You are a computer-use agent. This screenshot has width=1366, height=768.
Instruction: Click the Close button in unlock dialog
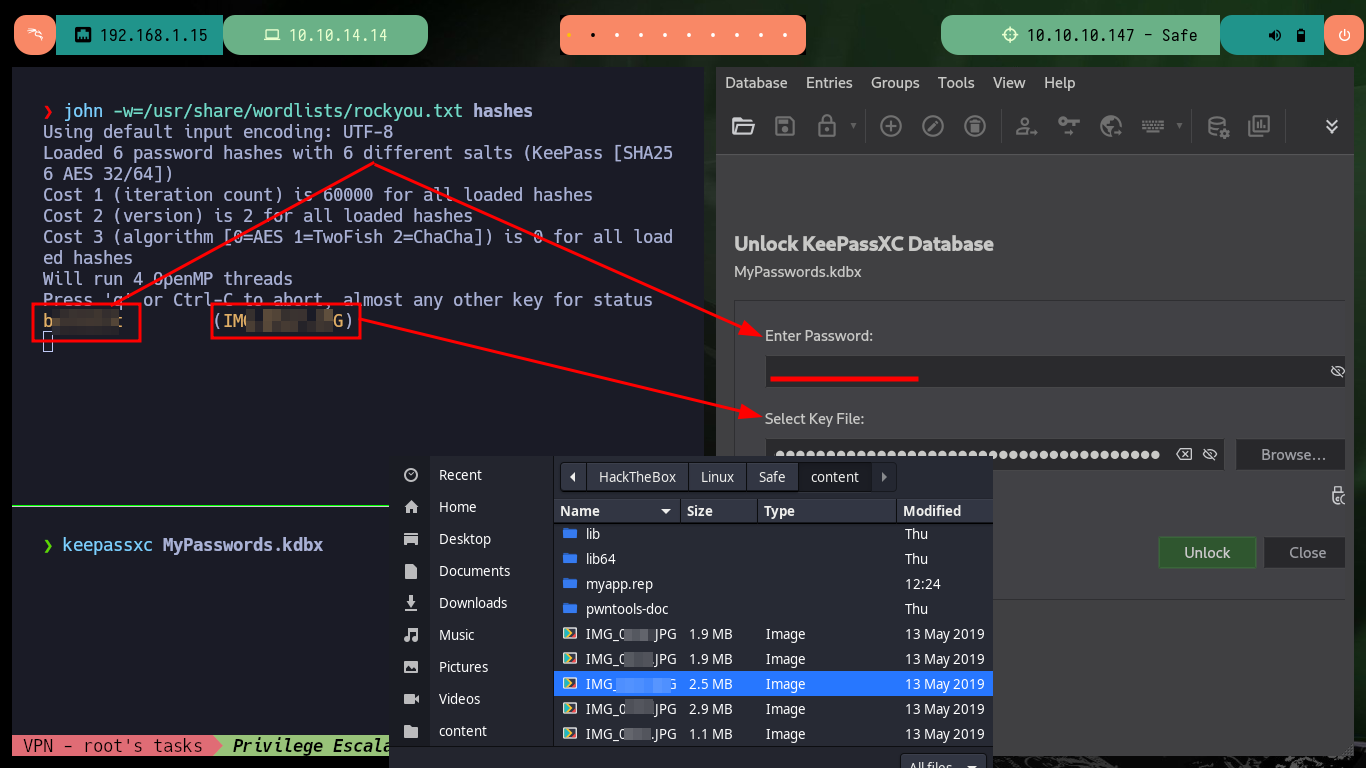click(1307, 552)
